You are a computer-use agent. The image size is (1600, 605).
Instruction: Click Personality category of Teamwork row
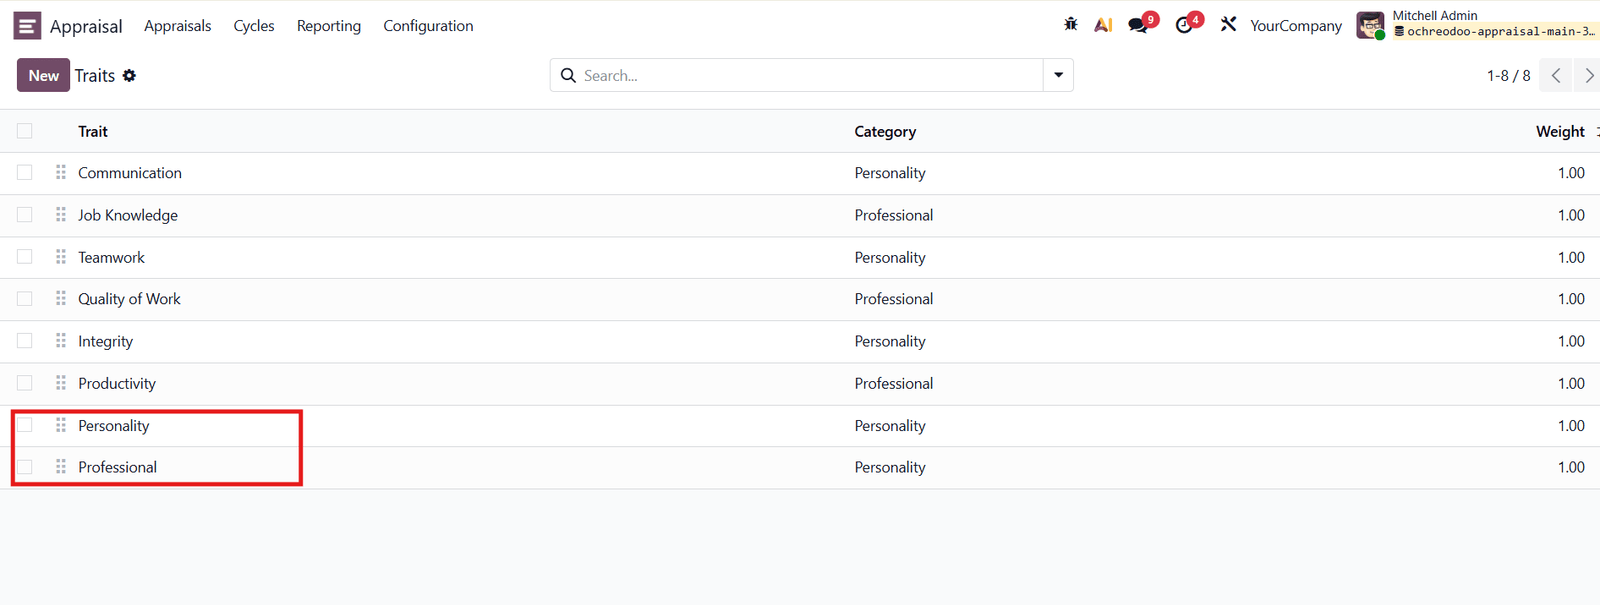pos(890,257)
